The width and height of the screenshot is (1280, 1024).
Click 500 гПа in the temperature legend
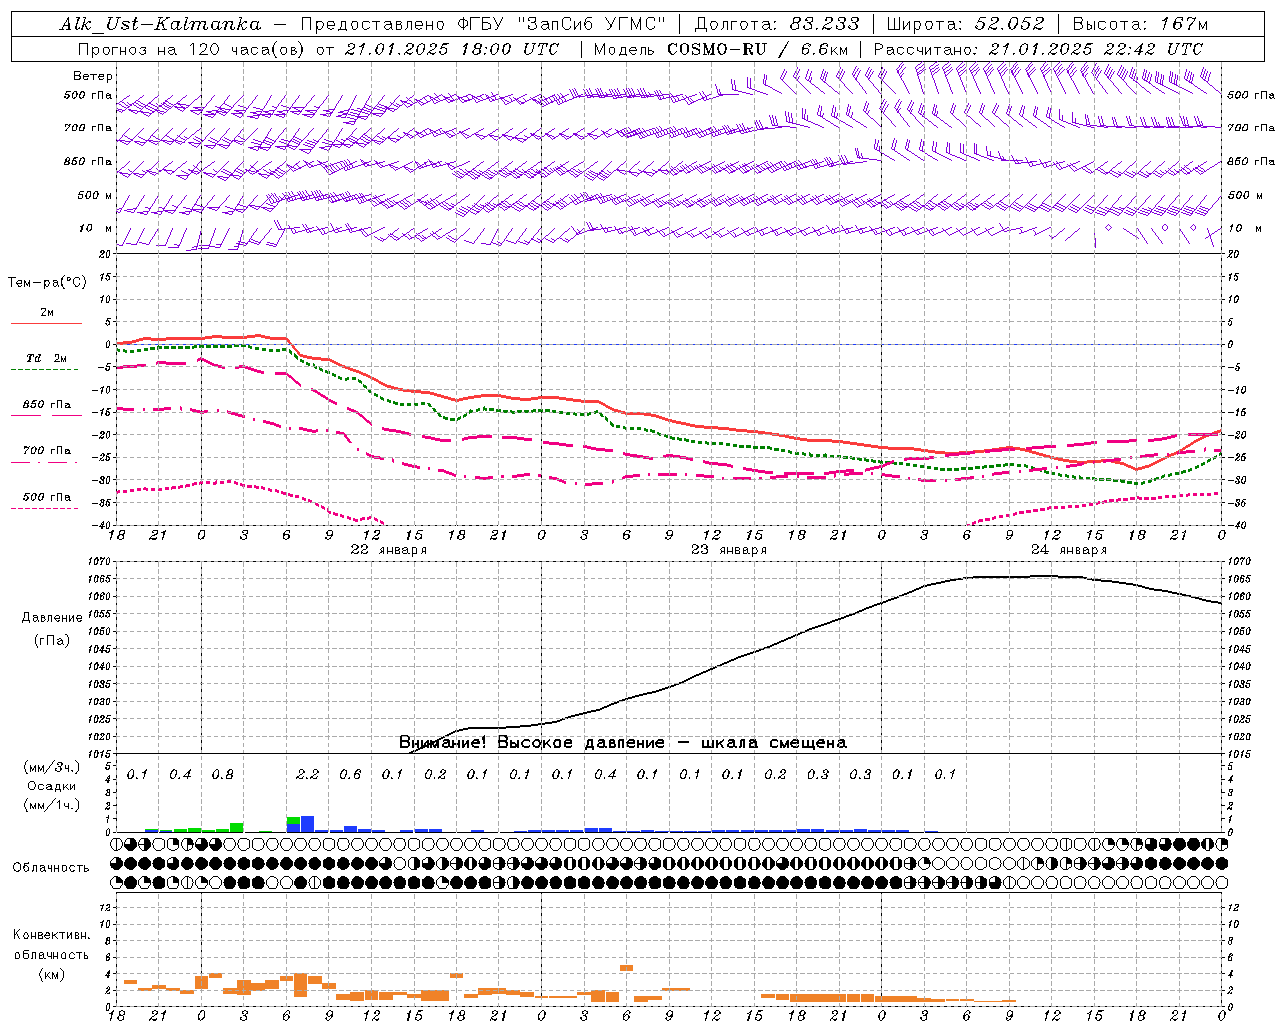click(x=47, y=497)
